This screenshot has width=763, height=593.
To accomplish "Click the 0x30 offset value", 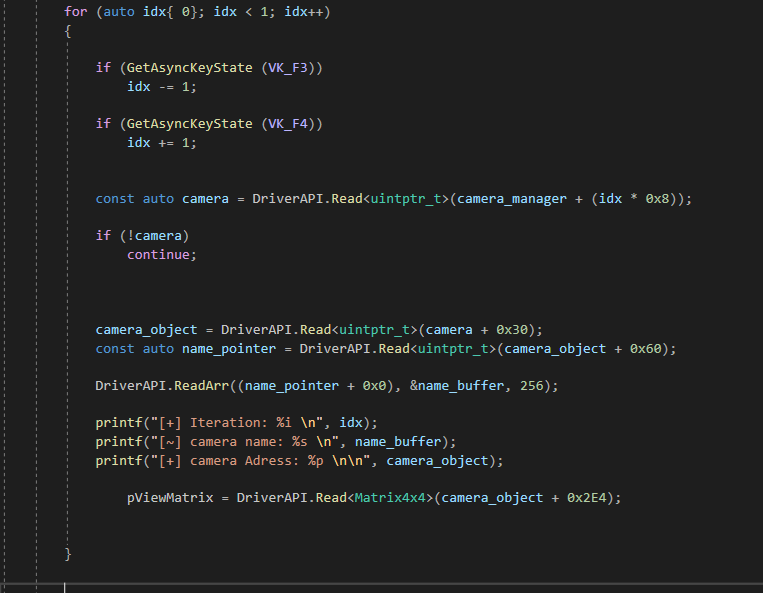I will [512, 329].
